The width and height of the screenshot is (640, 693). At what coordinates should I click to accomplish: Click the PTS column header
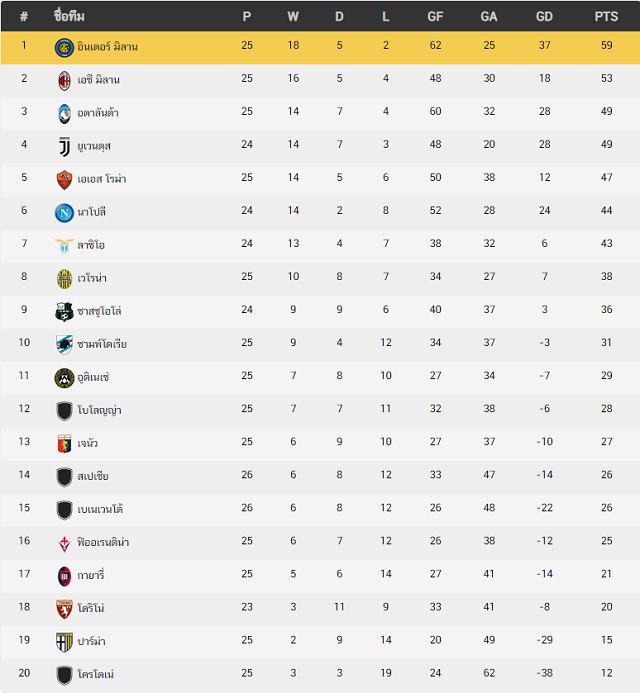pyautogui.click(x=606, y=17)
